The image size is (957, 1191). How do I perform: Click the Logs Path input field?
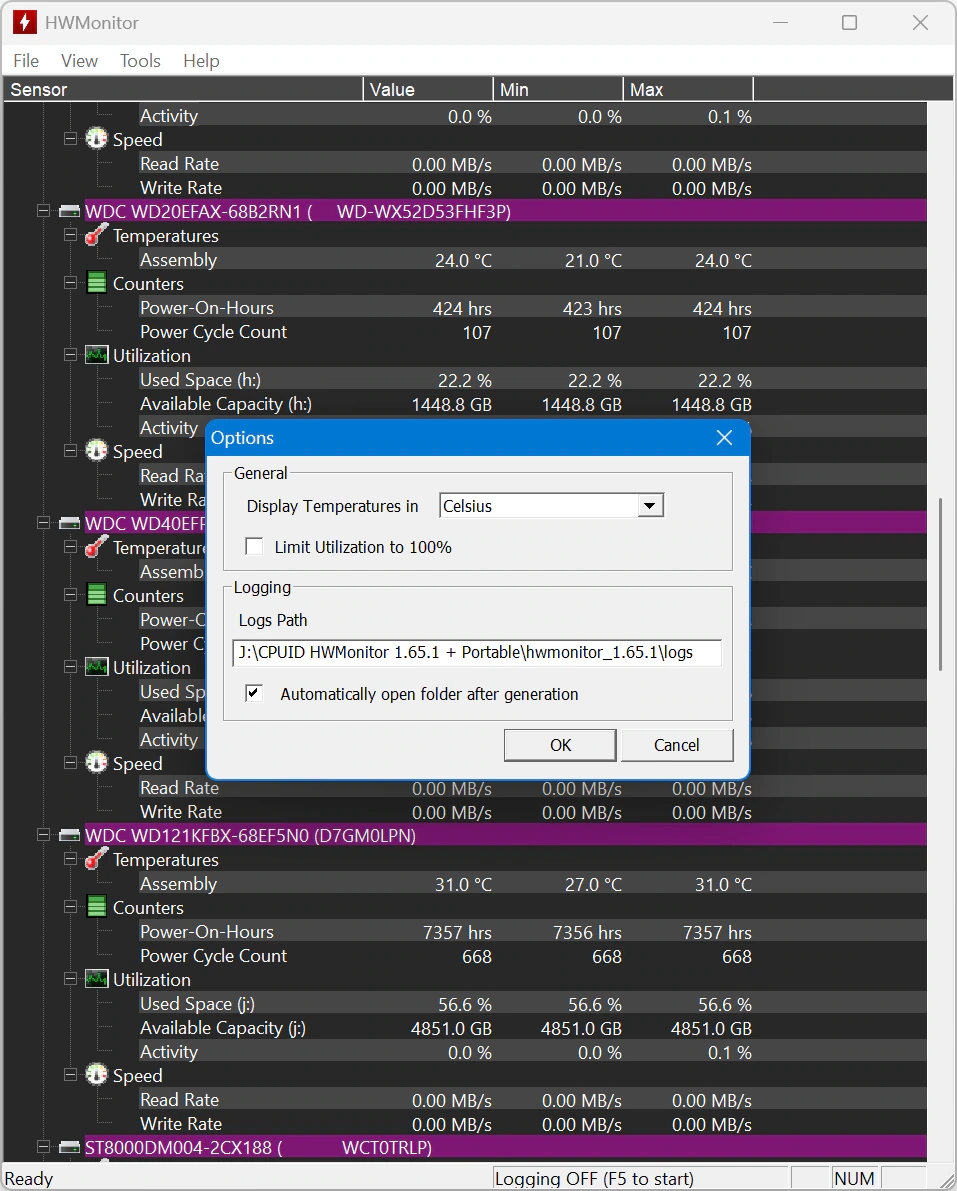pos(477,652)
